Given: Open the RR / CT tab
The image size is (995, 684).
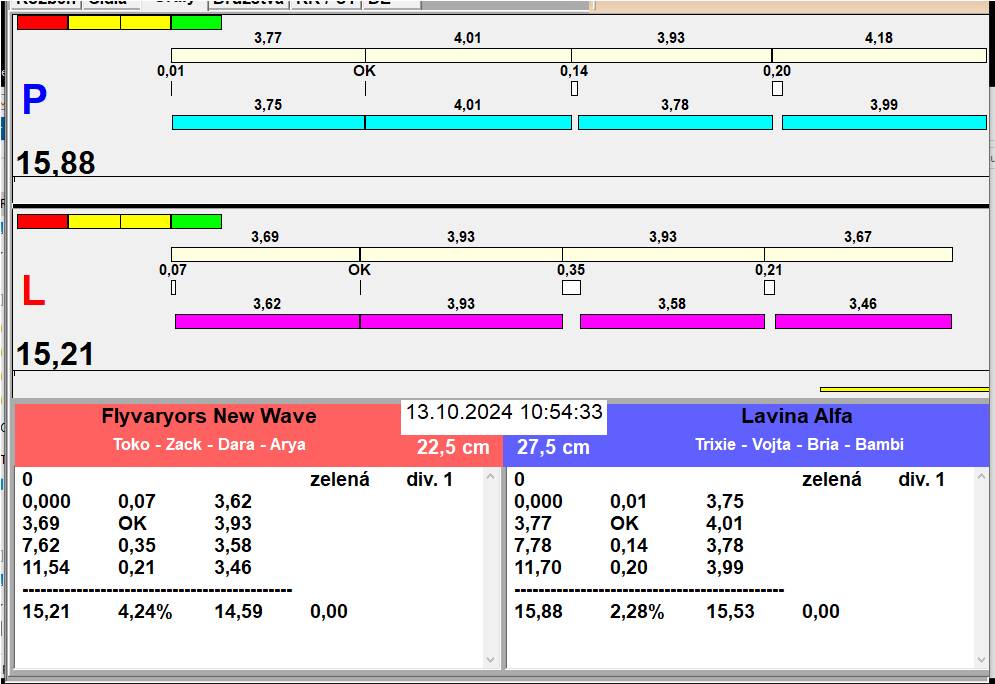Looking at the screenshot, I should pos(324,3).
